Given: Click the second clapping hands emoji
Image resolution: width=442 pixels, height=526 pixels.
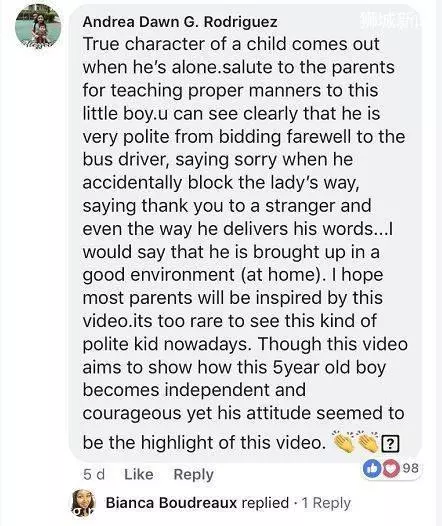Looking at the screenshot, I should pos(368,441).
